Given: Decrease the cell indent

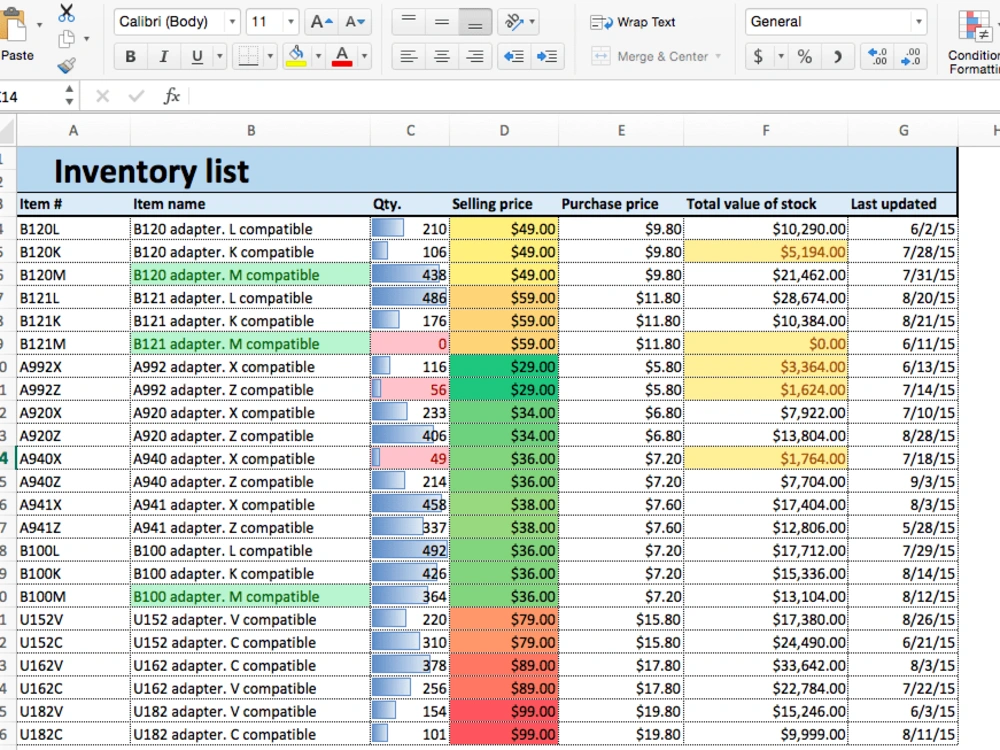Looking at the screenshot, I should 514,57.
